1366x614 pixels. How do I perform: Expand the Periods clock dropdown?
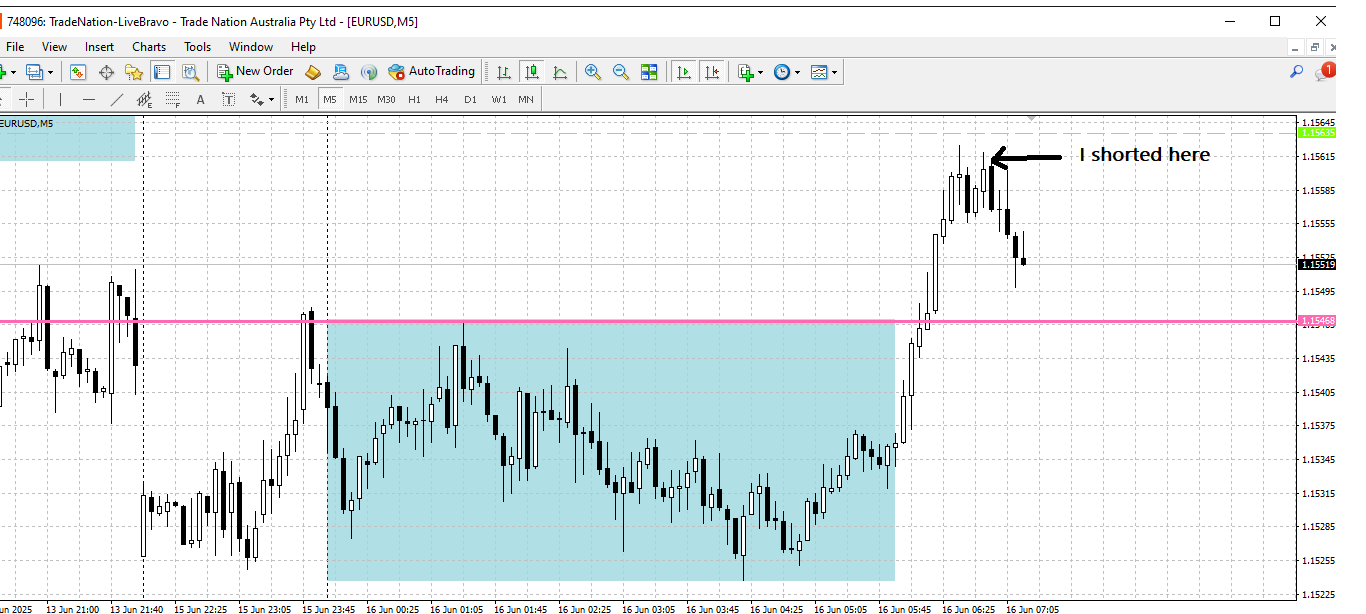[797, 72]
